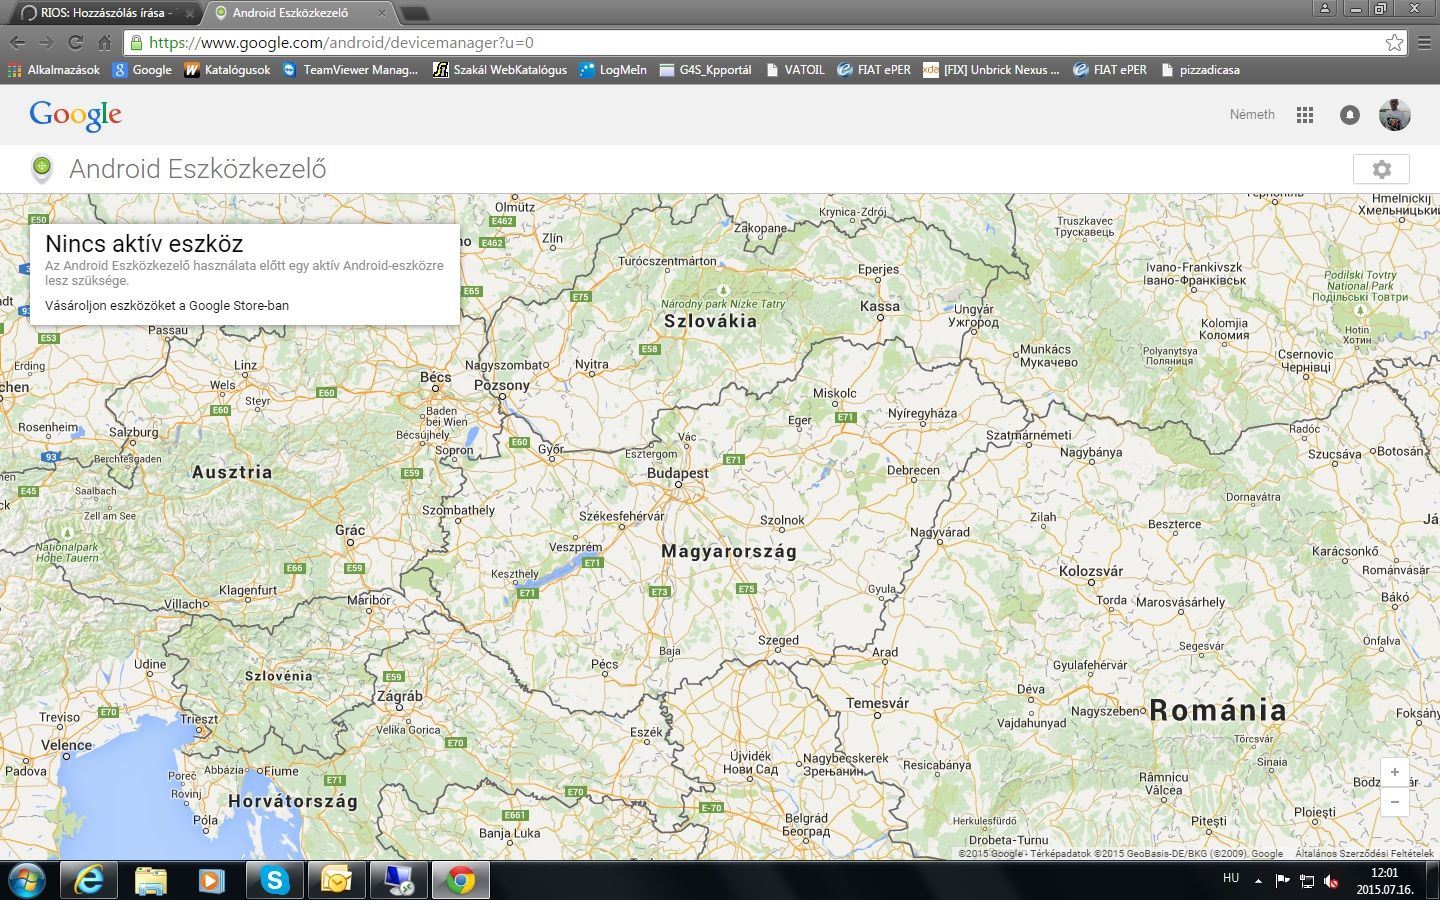
Task: Open the first FIAT ePER bookmark
Action: coord(874,70)
